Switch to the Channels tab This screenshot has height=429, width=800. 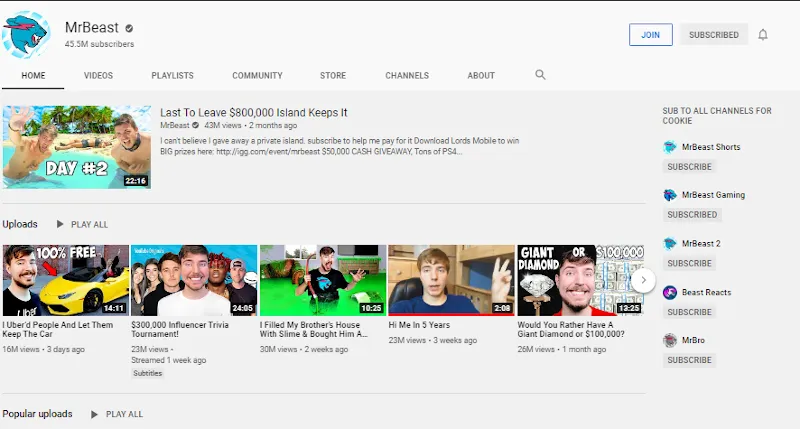coord(407,75)
